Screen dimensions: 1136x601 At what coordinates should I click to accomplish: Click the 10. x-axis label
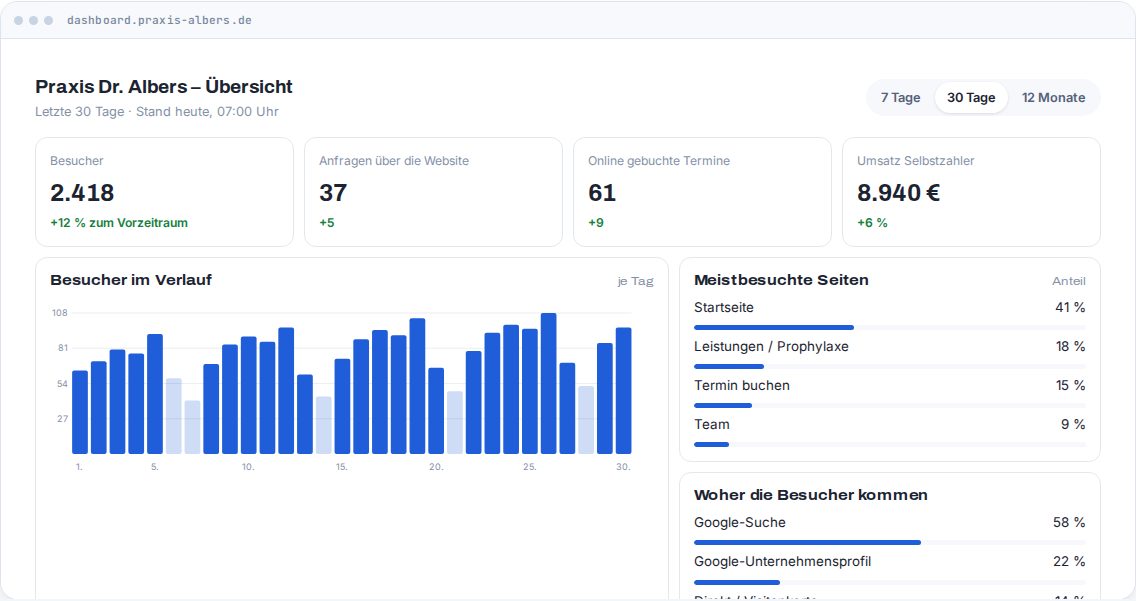[x=248, y=467]
